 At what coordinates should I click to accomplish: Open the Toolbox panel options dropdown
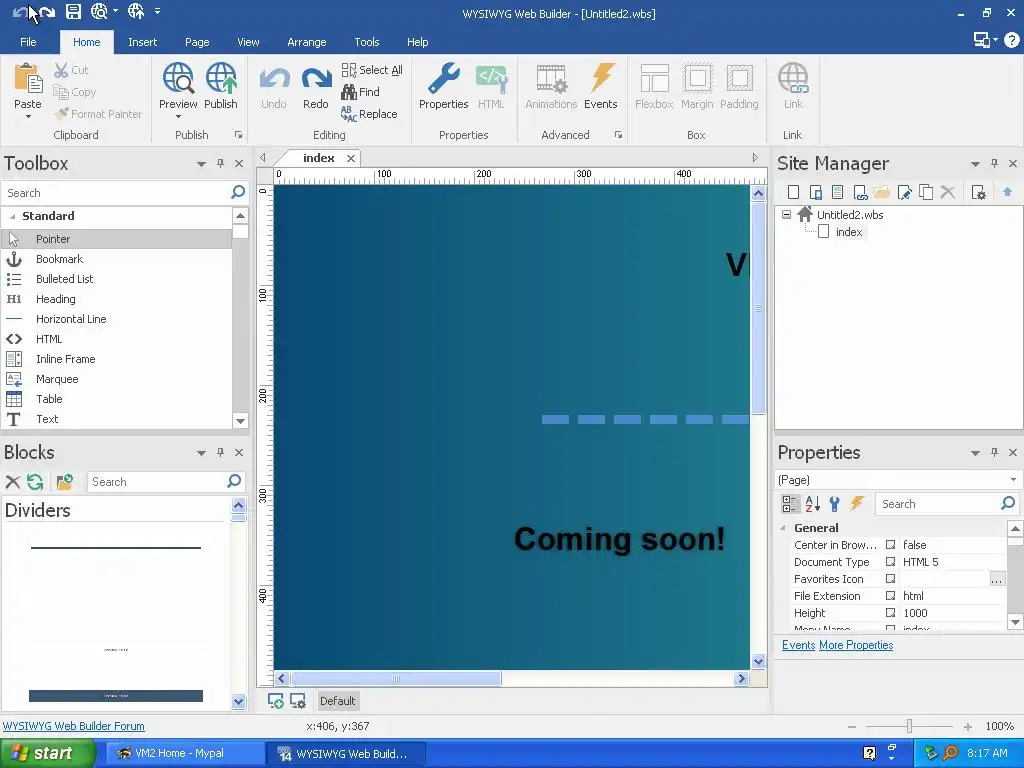coord(201,164)
